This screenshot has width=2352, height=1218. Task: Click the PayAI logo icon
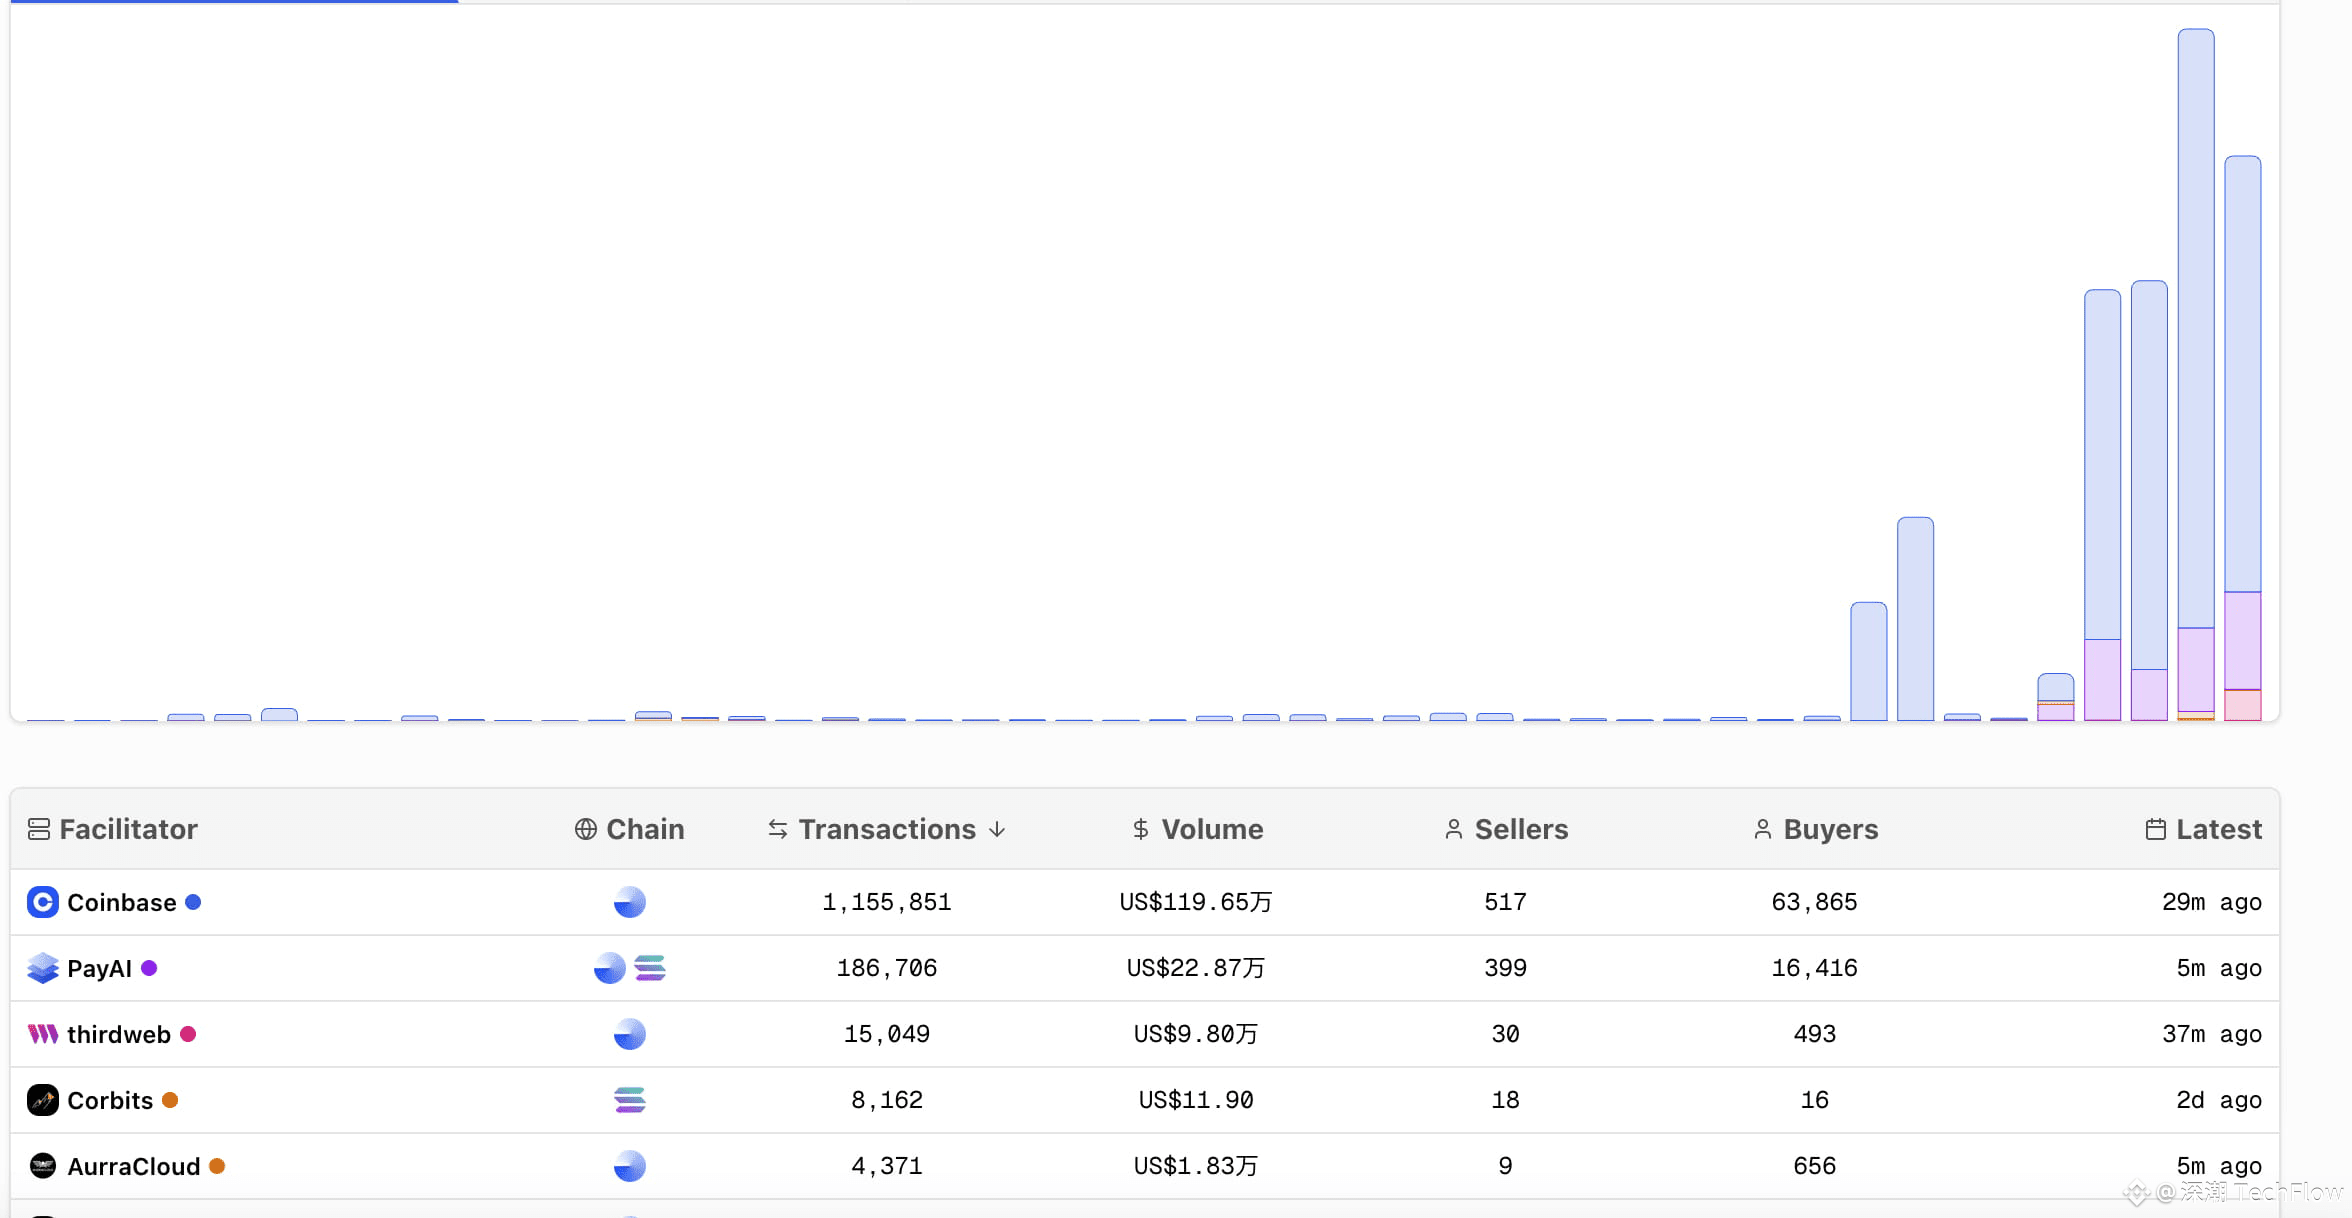42,968
